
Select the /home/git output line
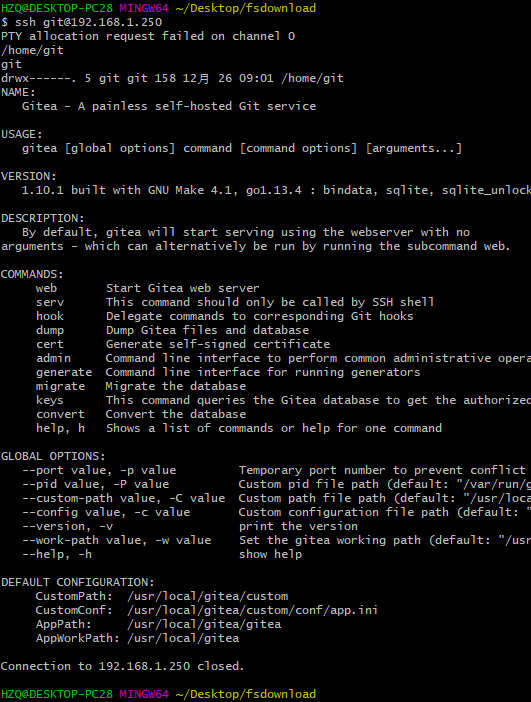[x=32, y=50]
